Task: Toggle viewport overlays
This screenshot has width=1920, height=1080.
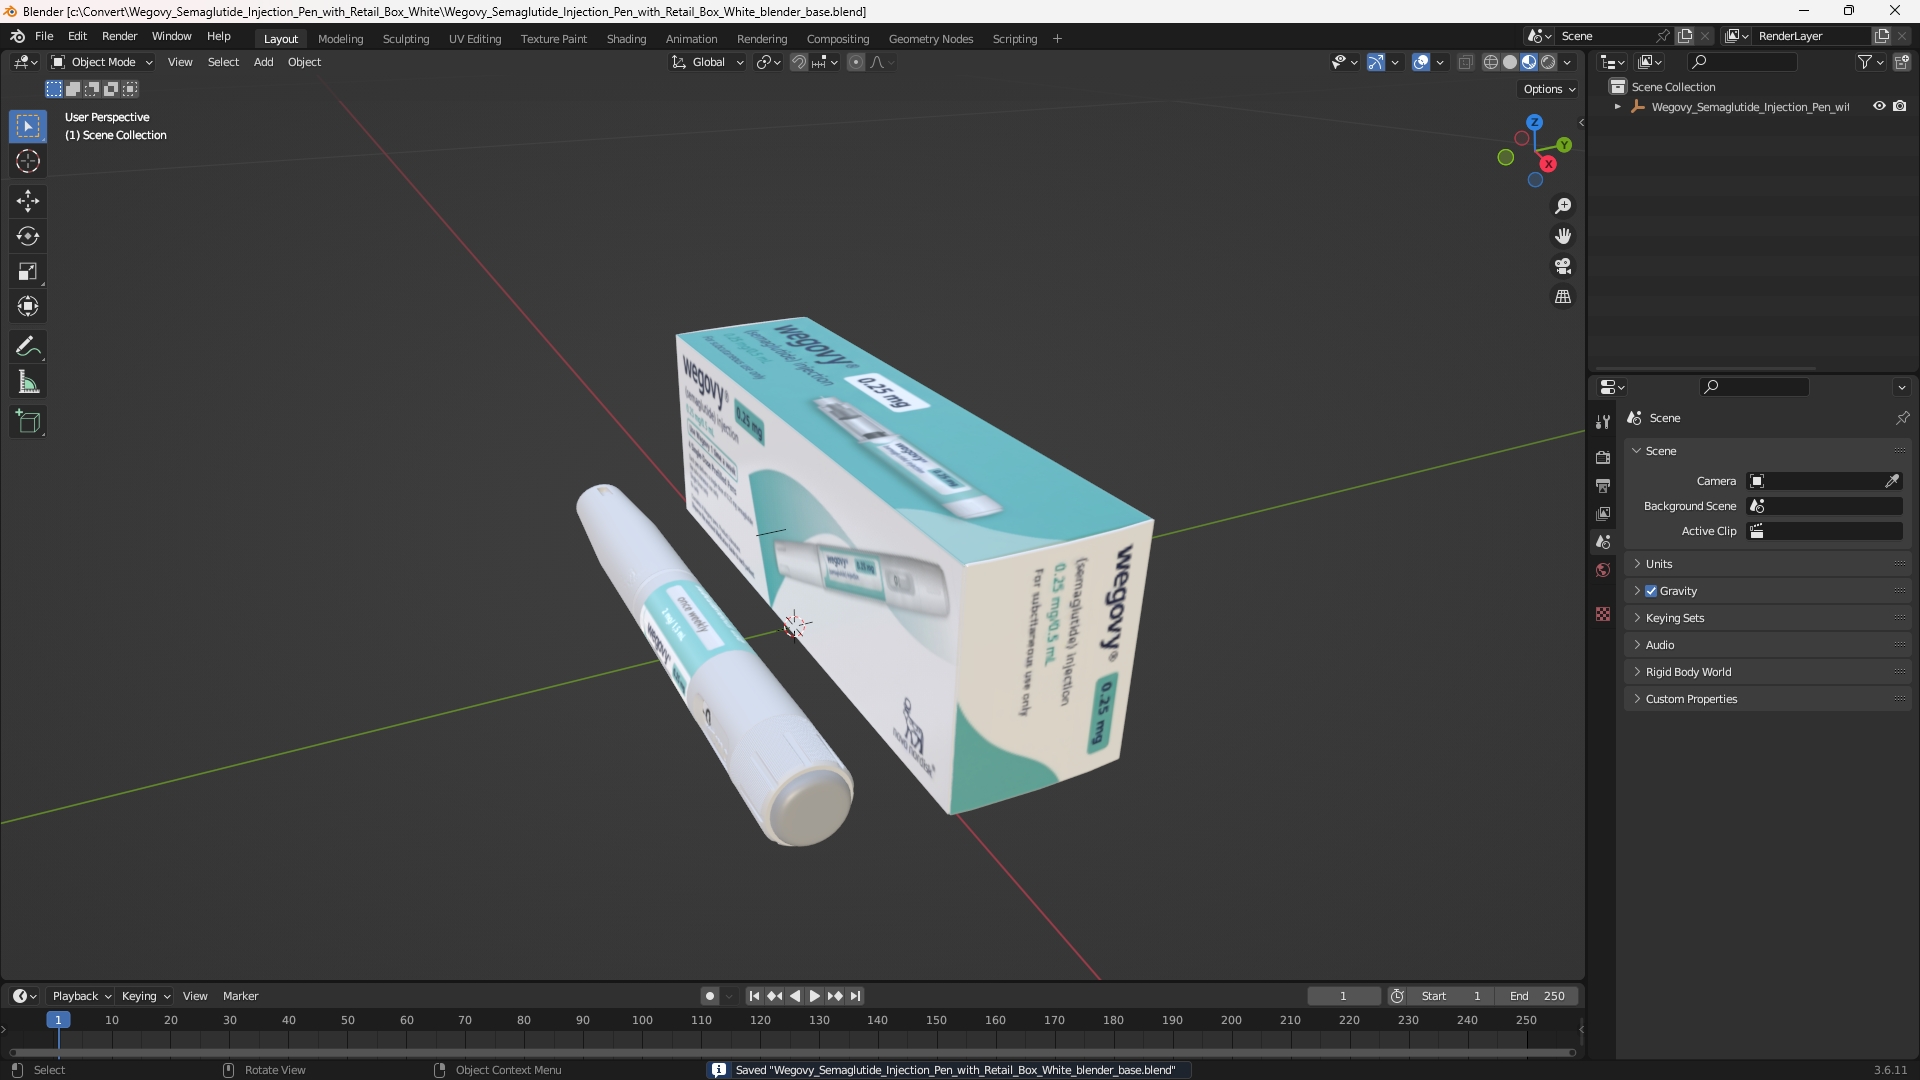Action: [x=1421, y=62]
